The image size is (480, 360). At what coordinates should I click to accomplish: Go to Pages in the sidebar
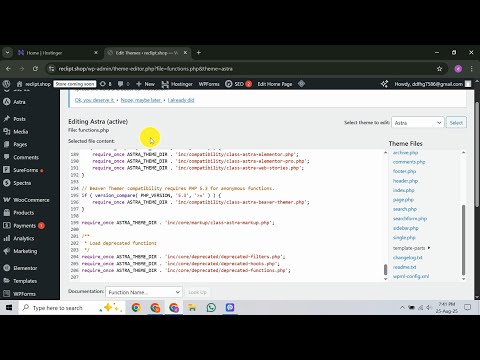point(20,144)
